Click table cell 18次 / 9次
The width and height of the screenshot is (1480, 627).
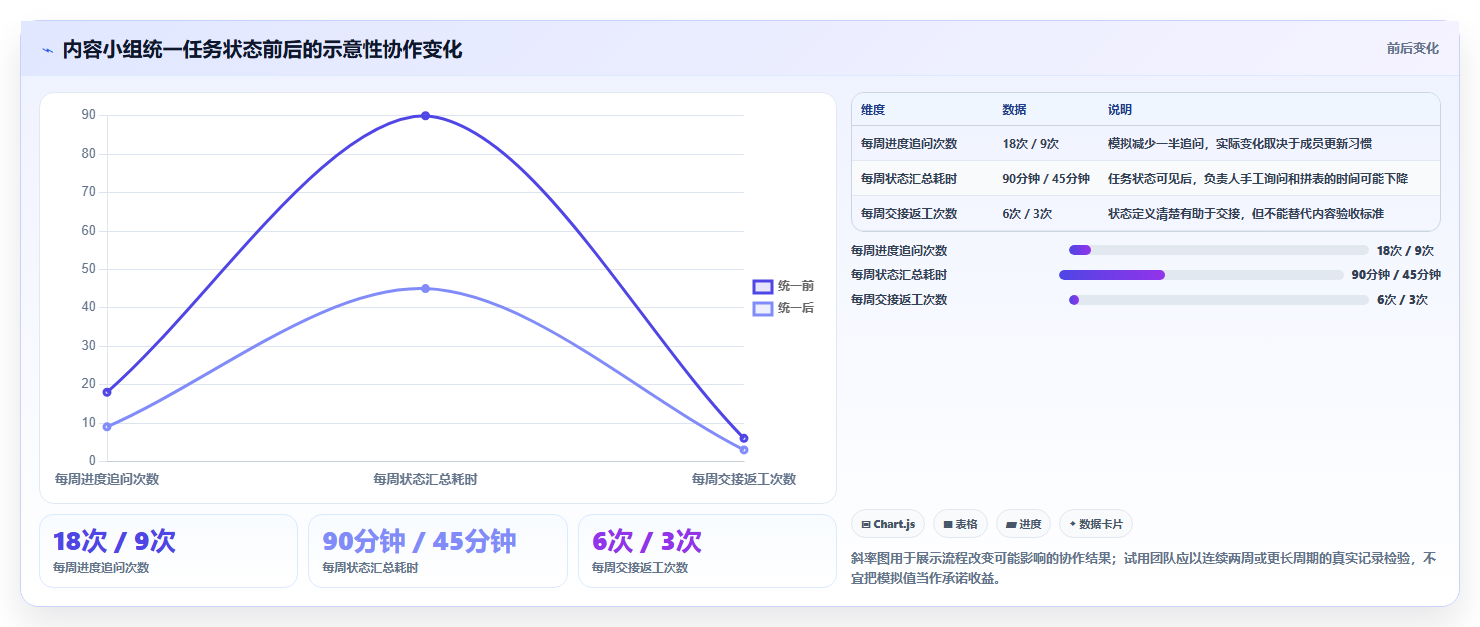coord(1031,144)
